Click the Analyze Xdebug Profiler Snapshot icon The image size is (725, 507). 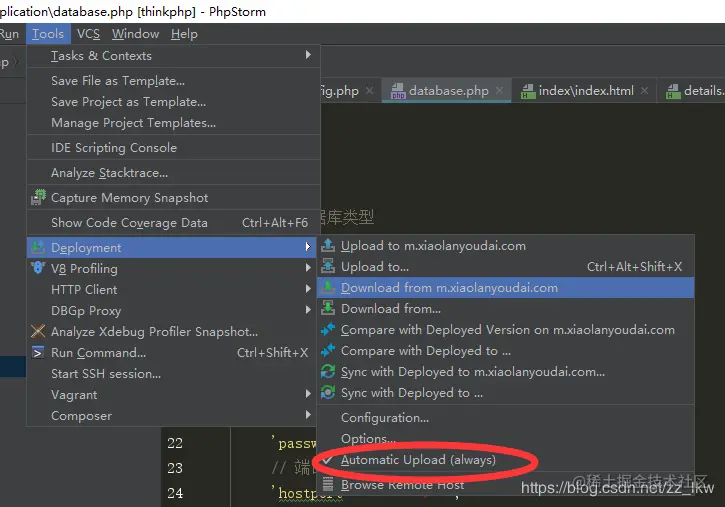38,331
